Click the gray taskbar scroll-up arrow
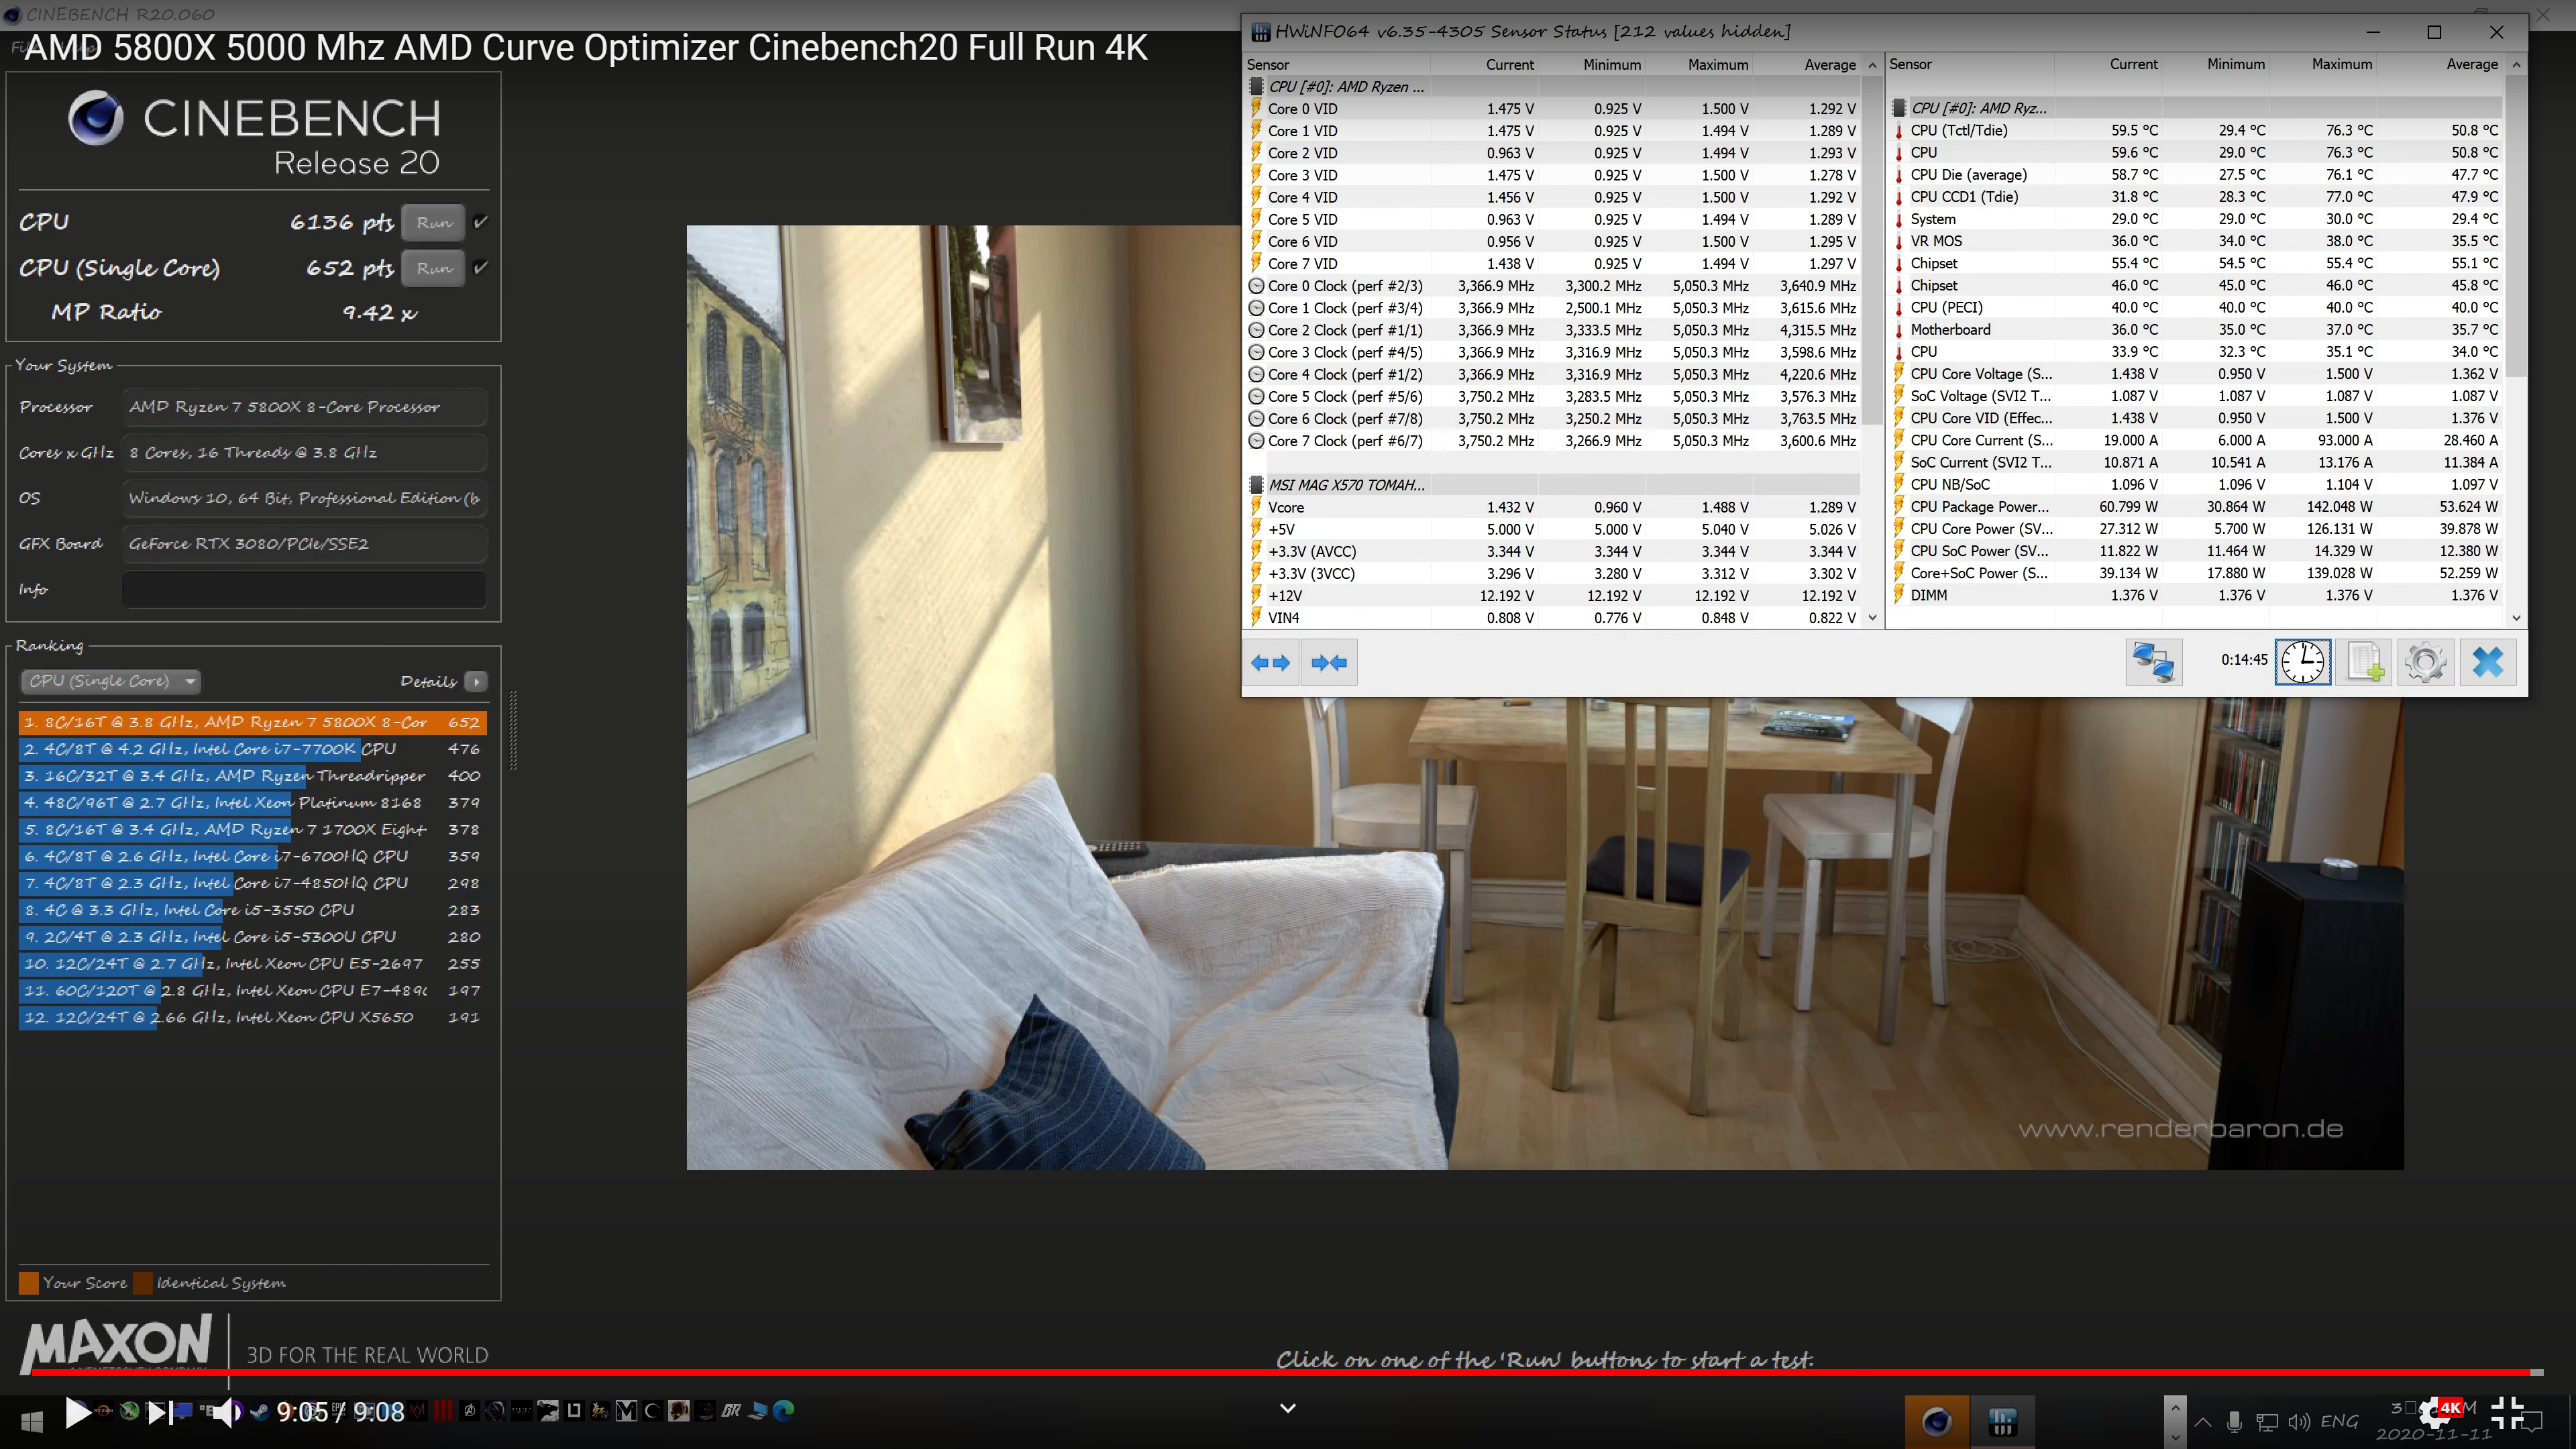Image resolution: width=2576 pixels, height=1449 pixels. click(x=2175, y=1407)
